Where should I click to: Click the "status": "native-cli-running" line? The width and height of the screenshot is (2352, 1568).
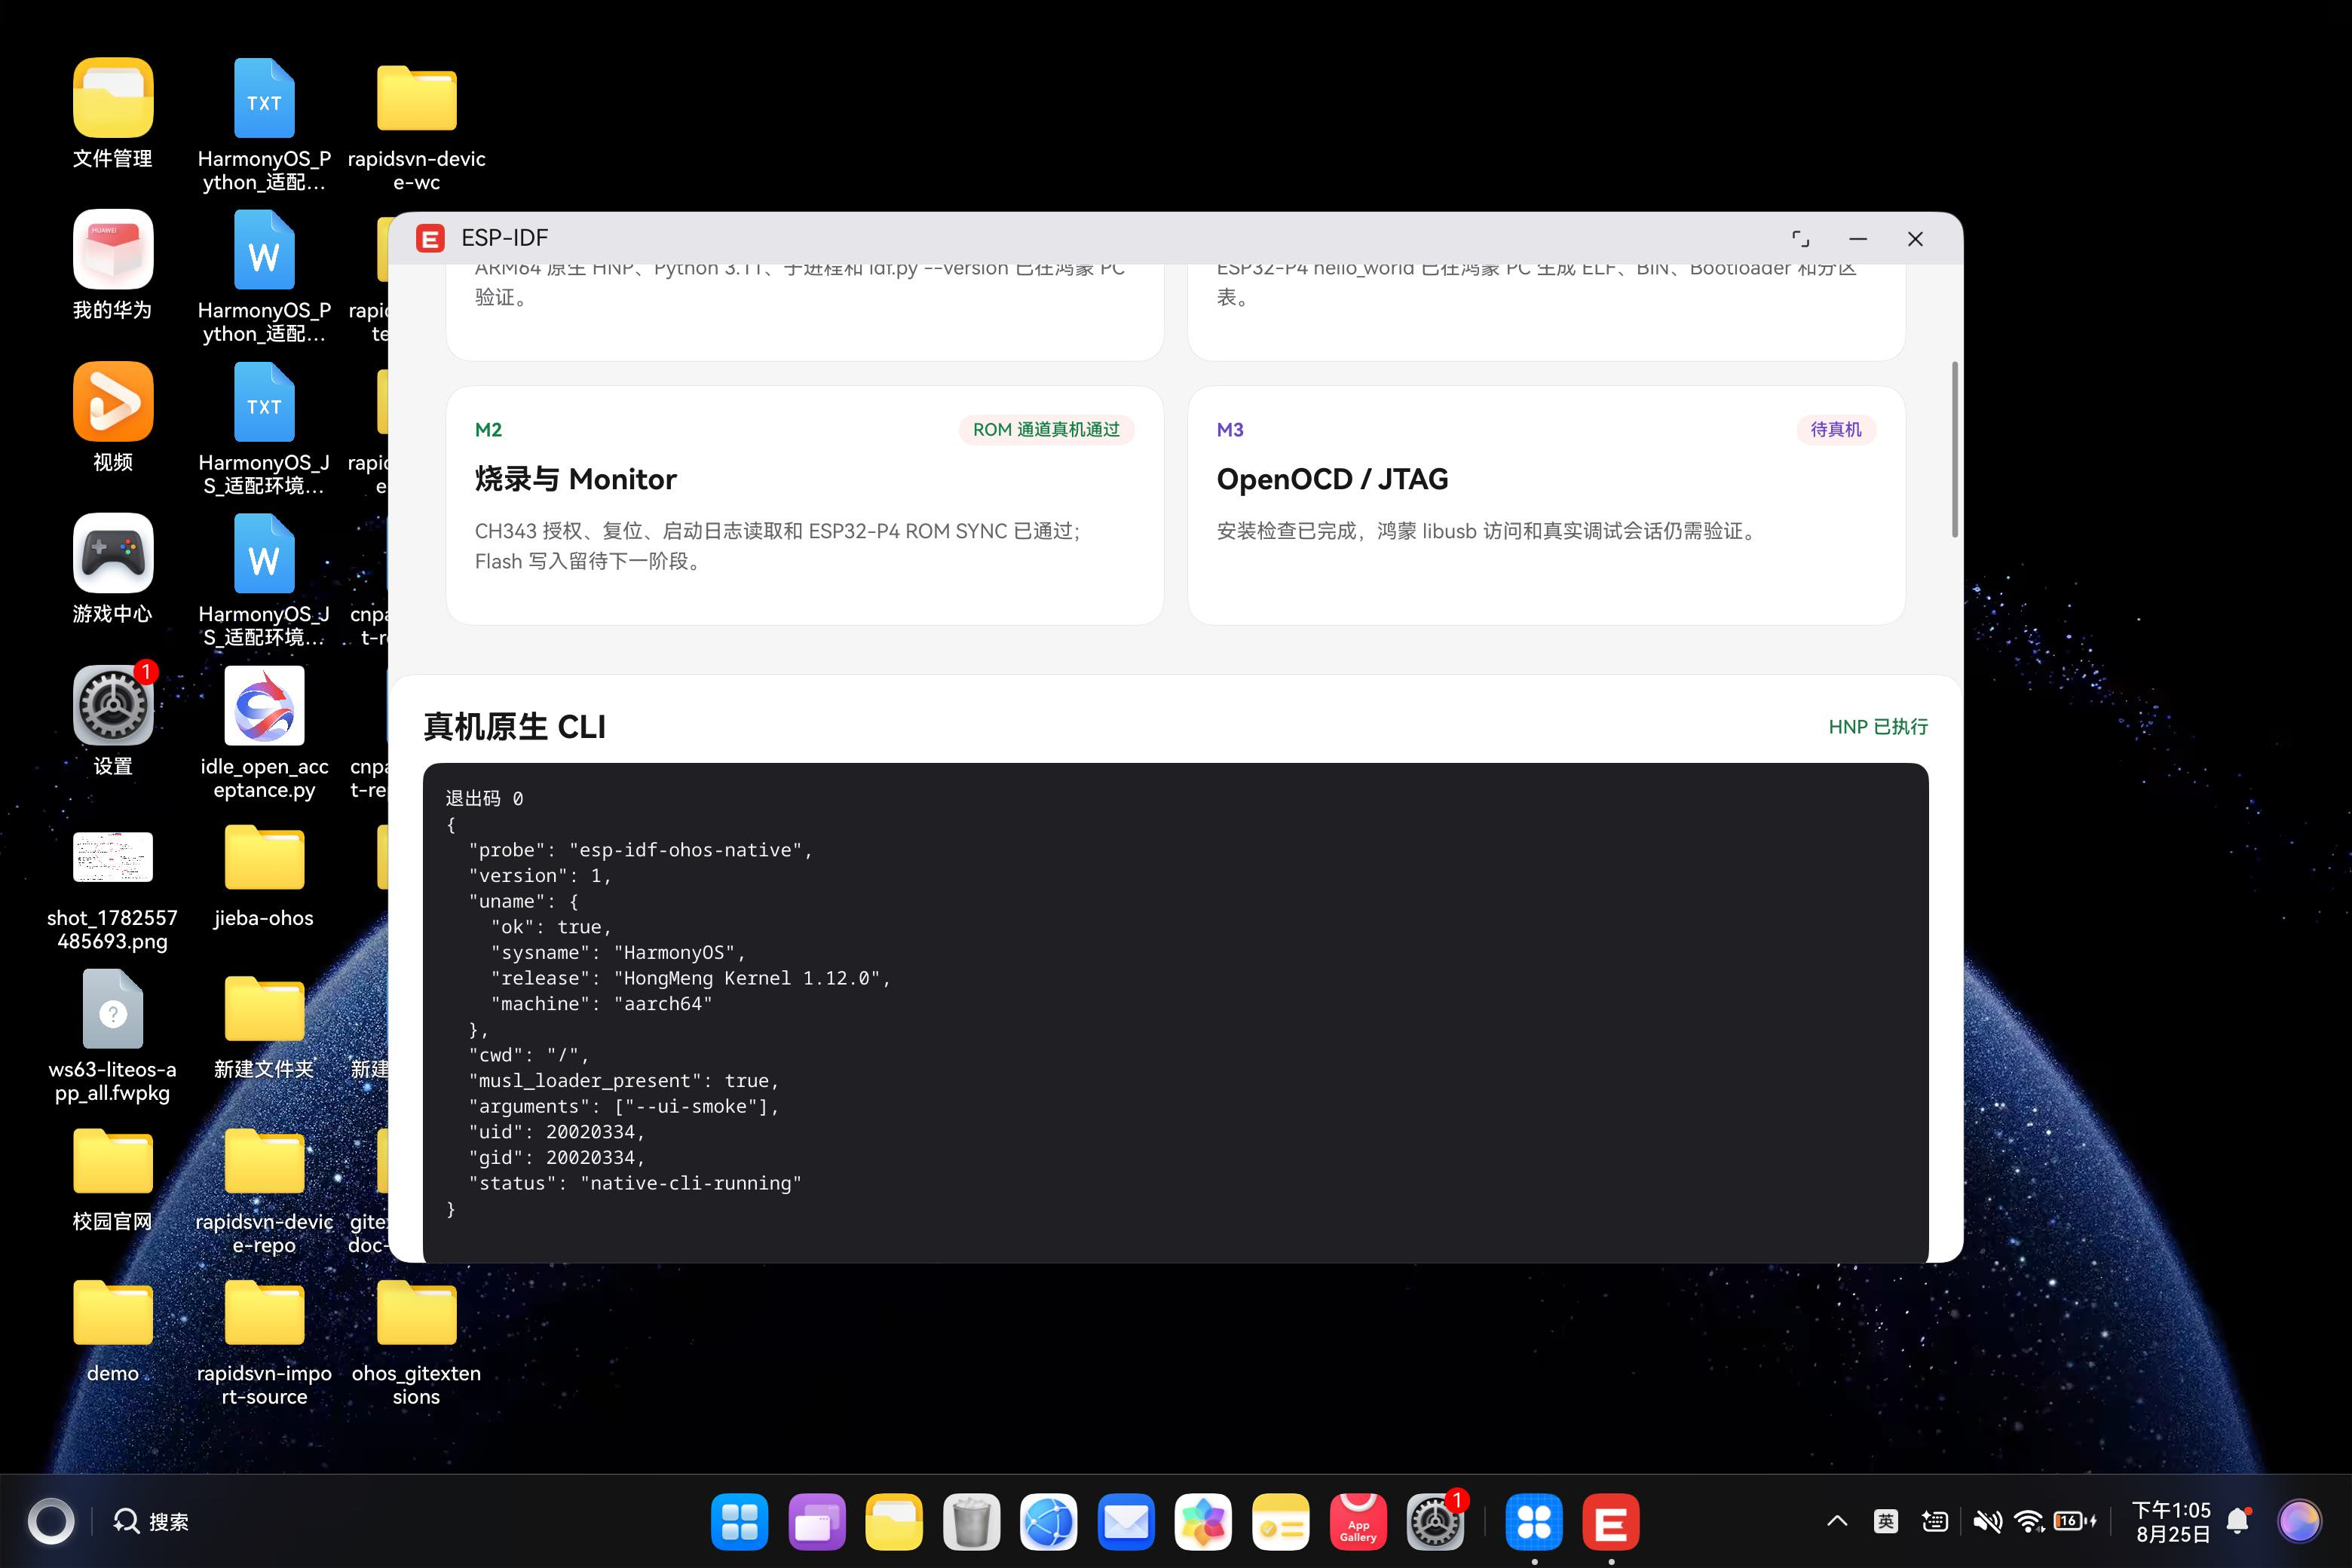pos(635,1183)
